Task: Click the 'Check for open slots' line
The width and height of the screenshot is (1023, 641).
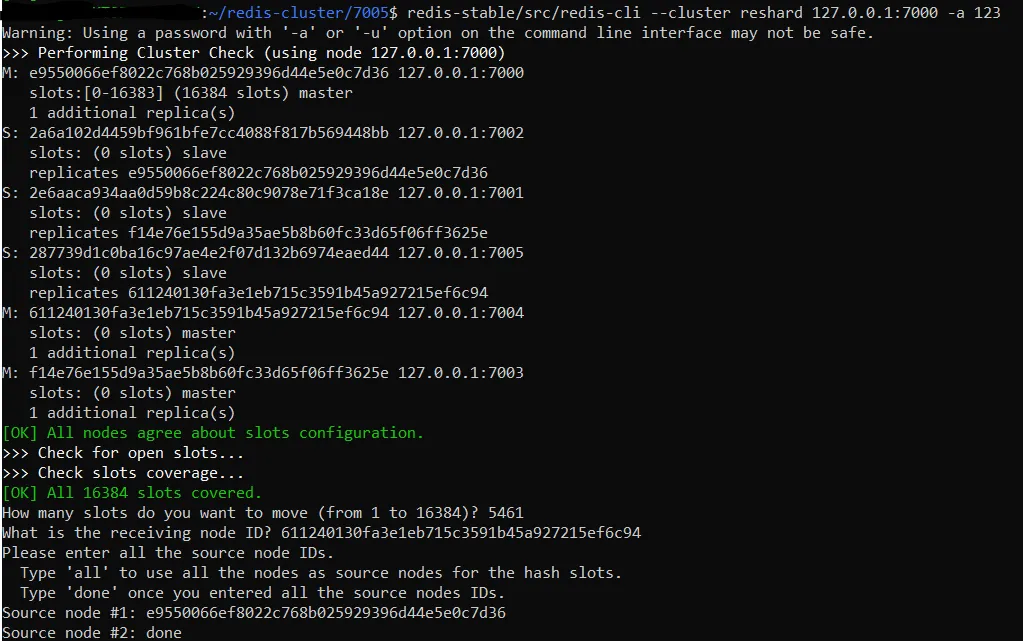Action: pyautogui.click(x=123, y=453)
